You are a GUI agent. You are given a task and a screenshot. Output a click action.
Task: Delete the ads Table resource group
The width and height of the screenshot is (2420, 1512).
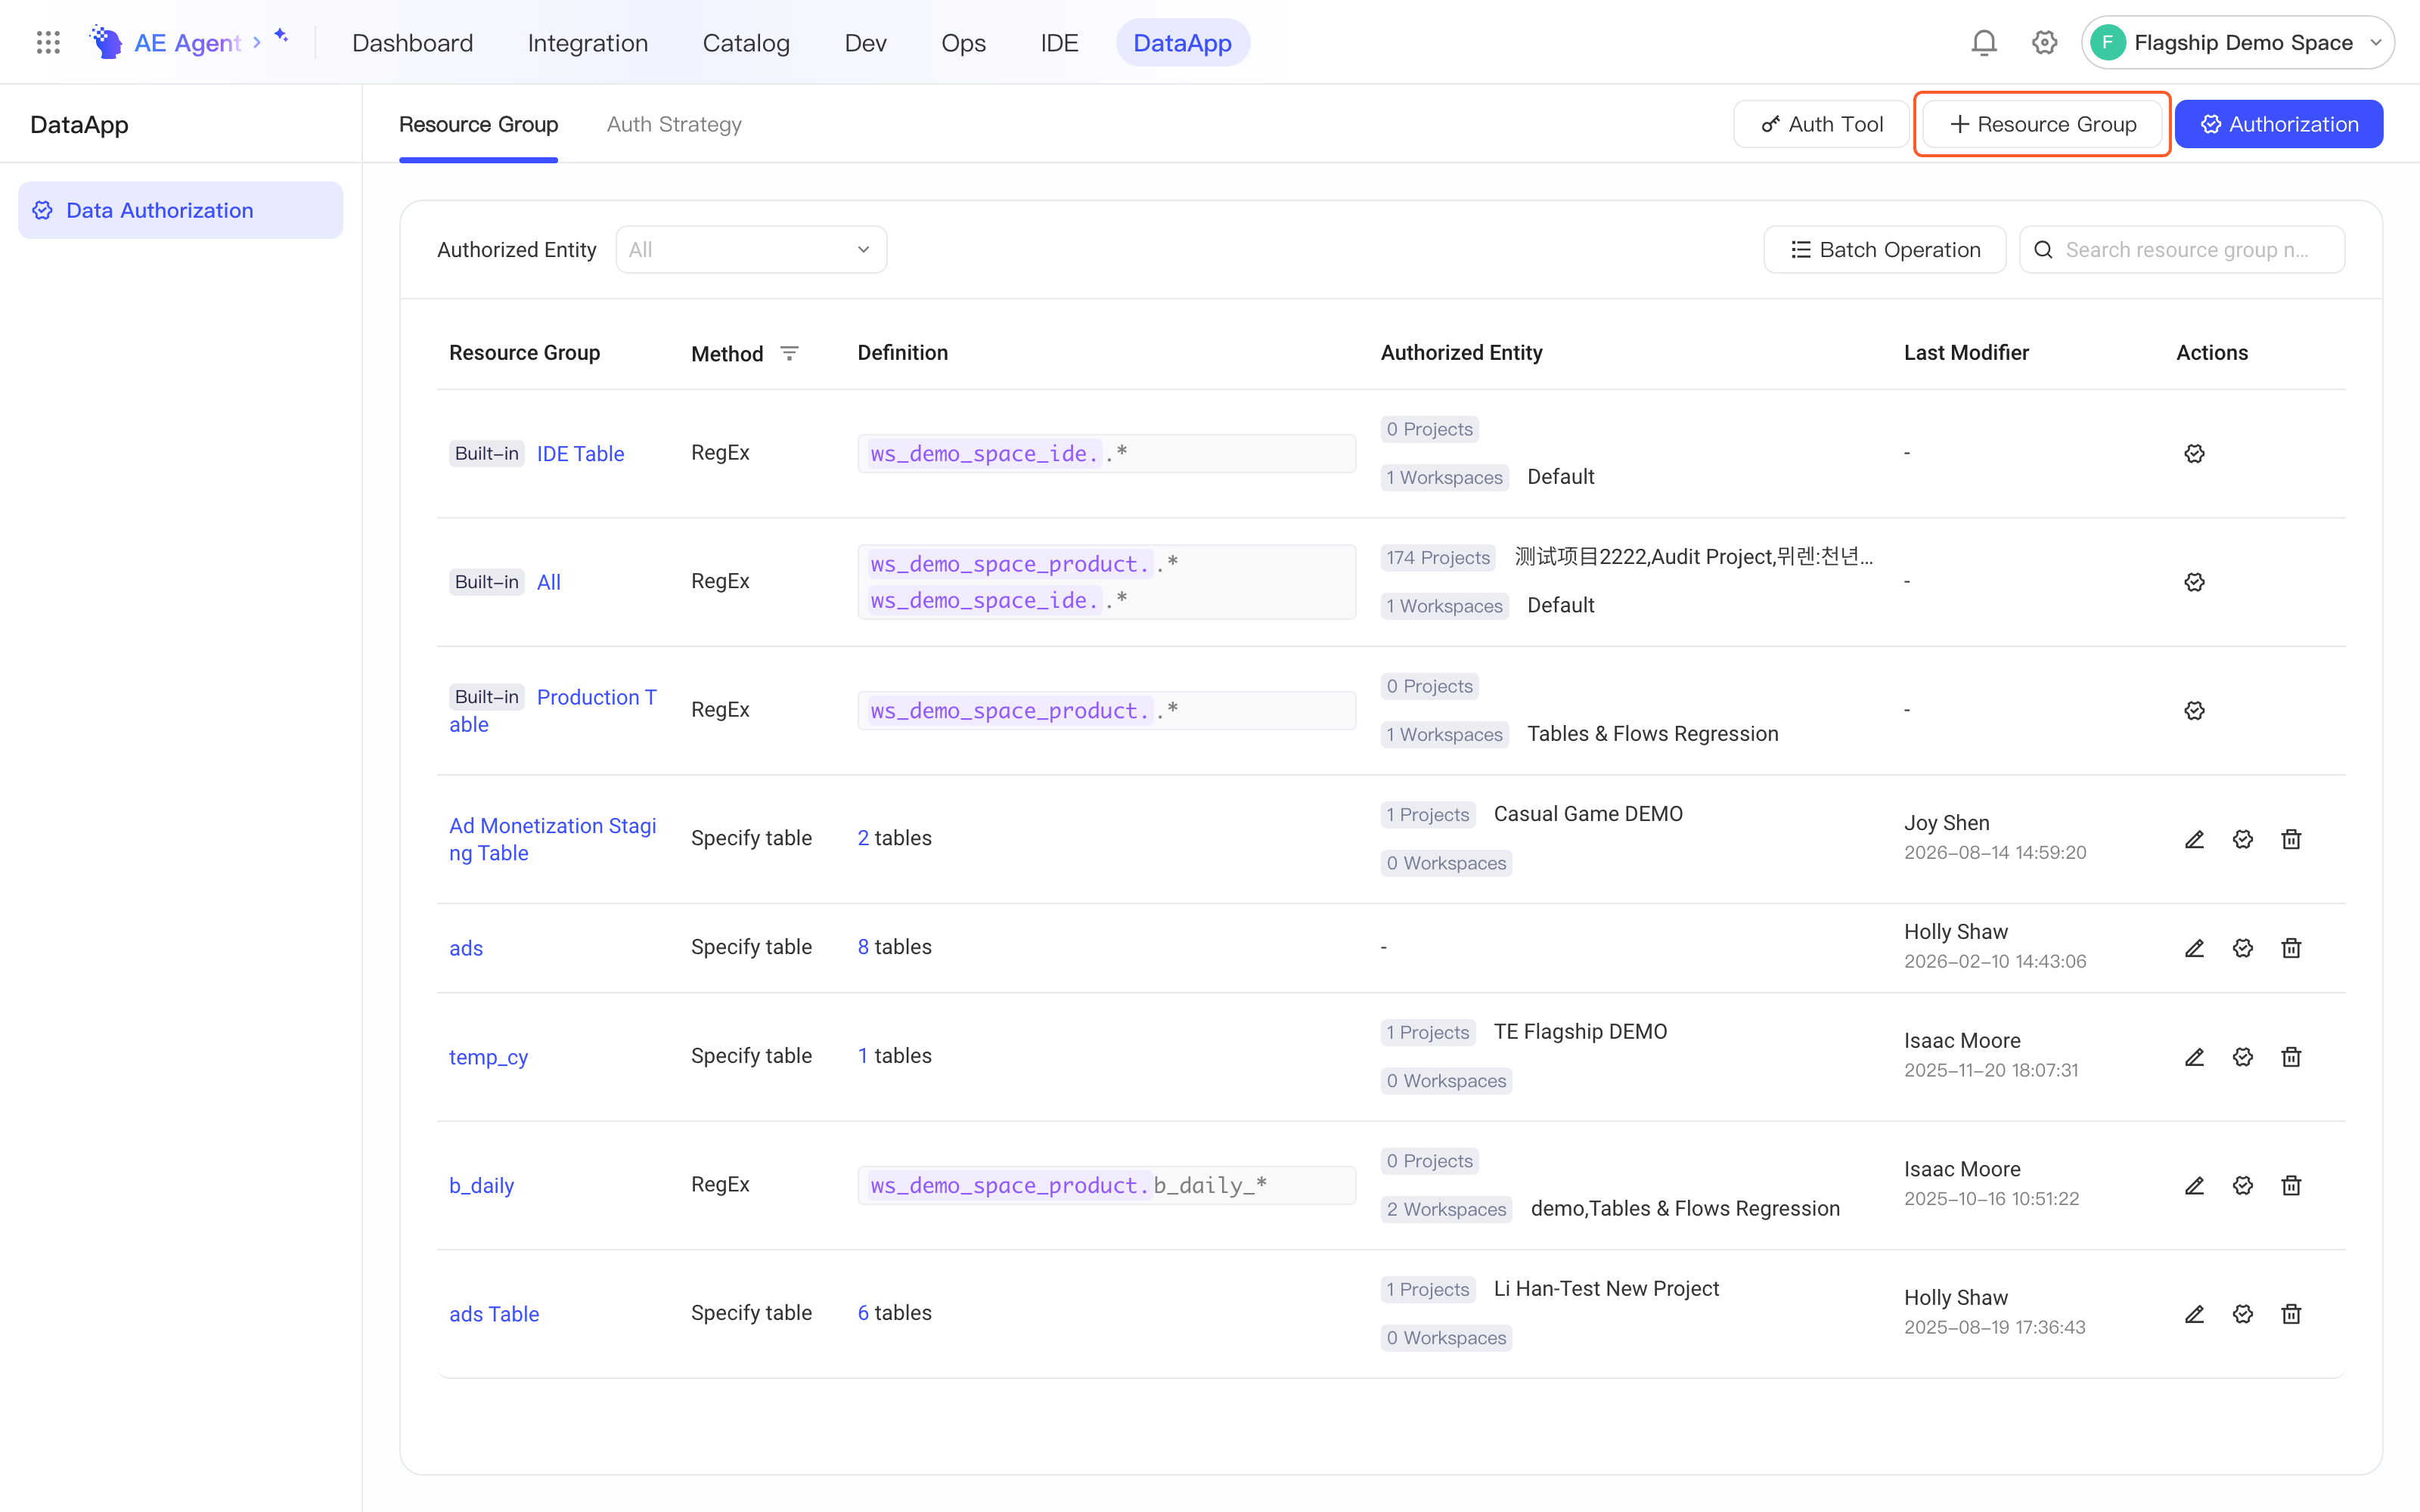(2291, 1314)
